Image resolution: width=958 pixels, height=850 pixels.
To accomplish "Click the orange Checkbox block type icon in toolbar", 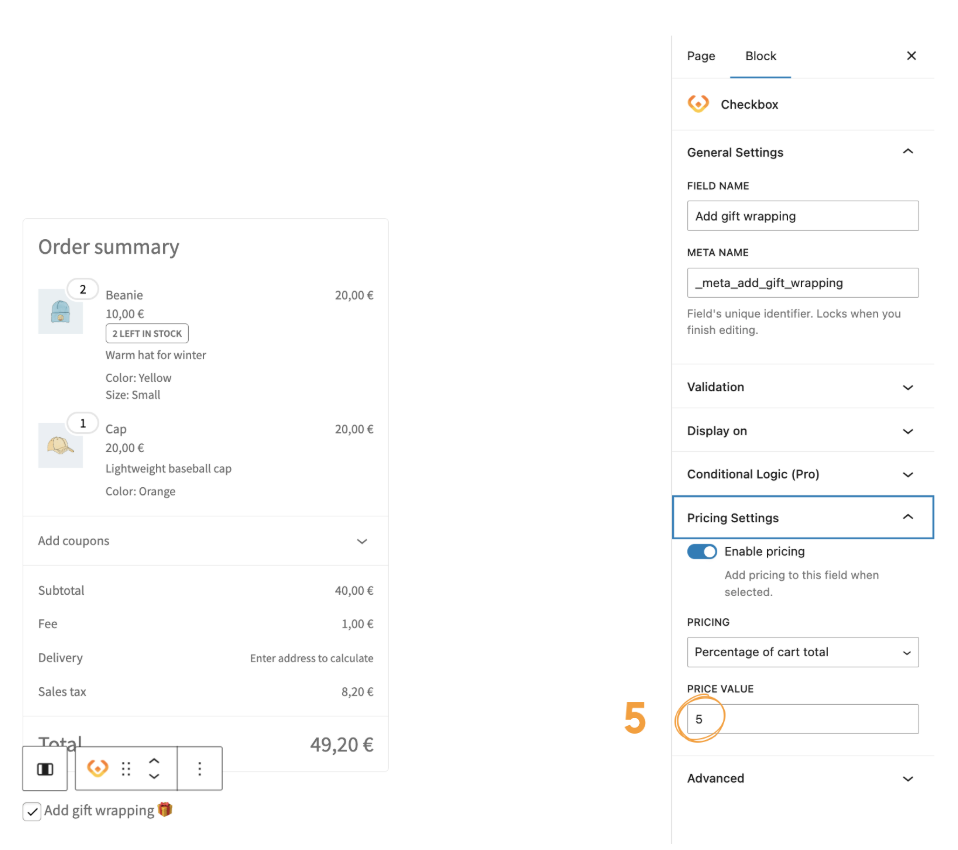I will [98, 768].
